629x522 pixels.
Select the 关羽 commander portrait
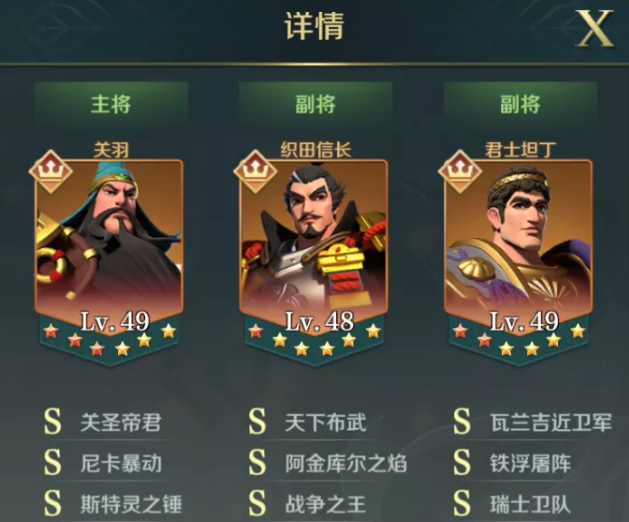109,237
